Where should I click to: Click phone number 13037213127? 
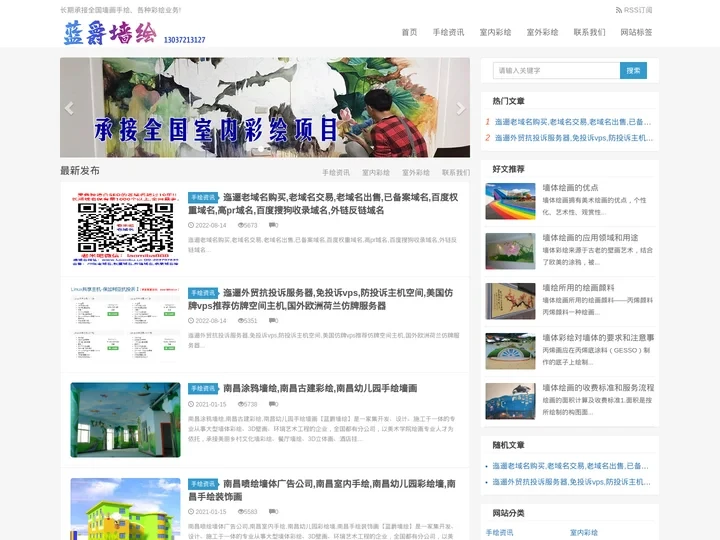click(x=185, y=40)
